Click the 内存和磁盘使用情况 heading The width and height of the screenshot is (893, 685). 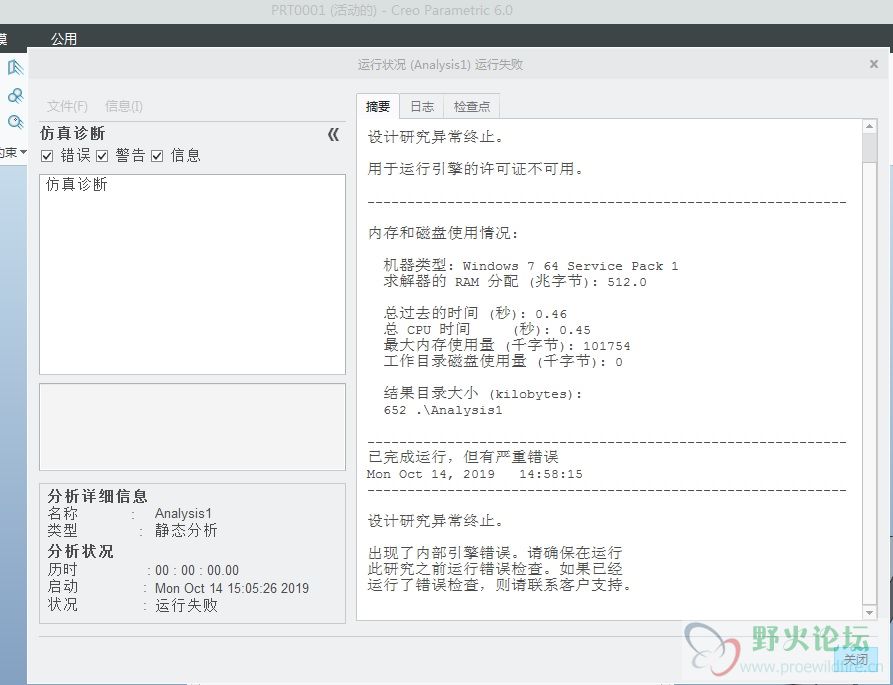click(443, 233)
